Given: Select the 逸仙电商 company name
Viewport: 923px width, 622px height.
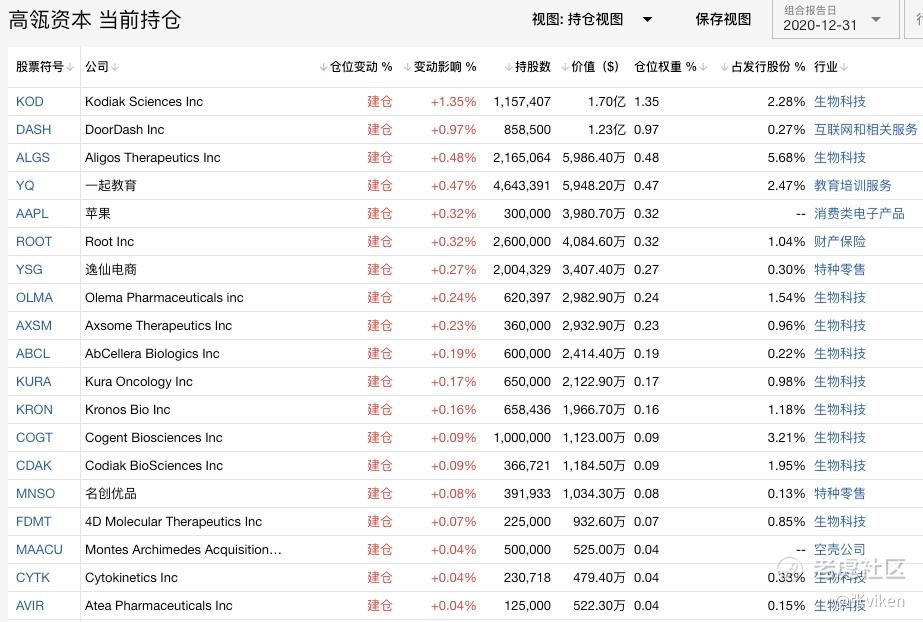Looking at the screenshot, I should point(111,270).
